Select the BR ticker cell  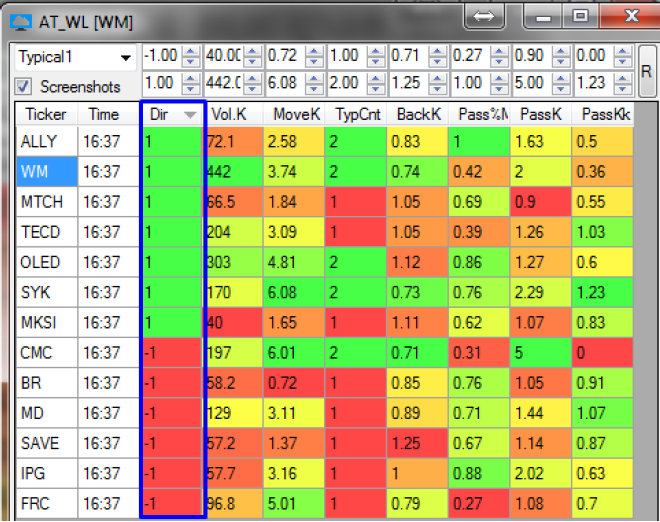point(47,383)
